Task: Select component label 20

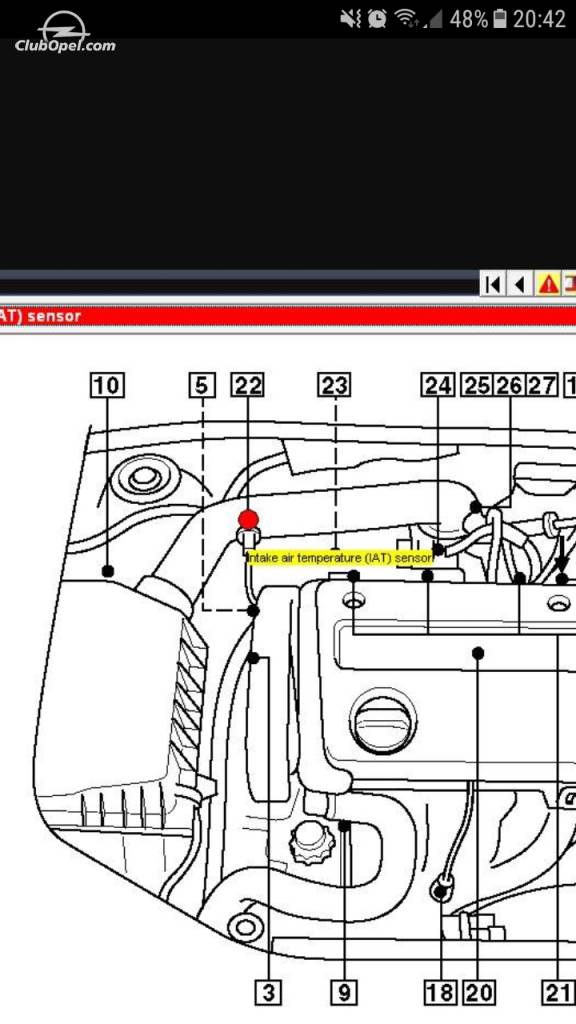Action: [x=479, y=993]
